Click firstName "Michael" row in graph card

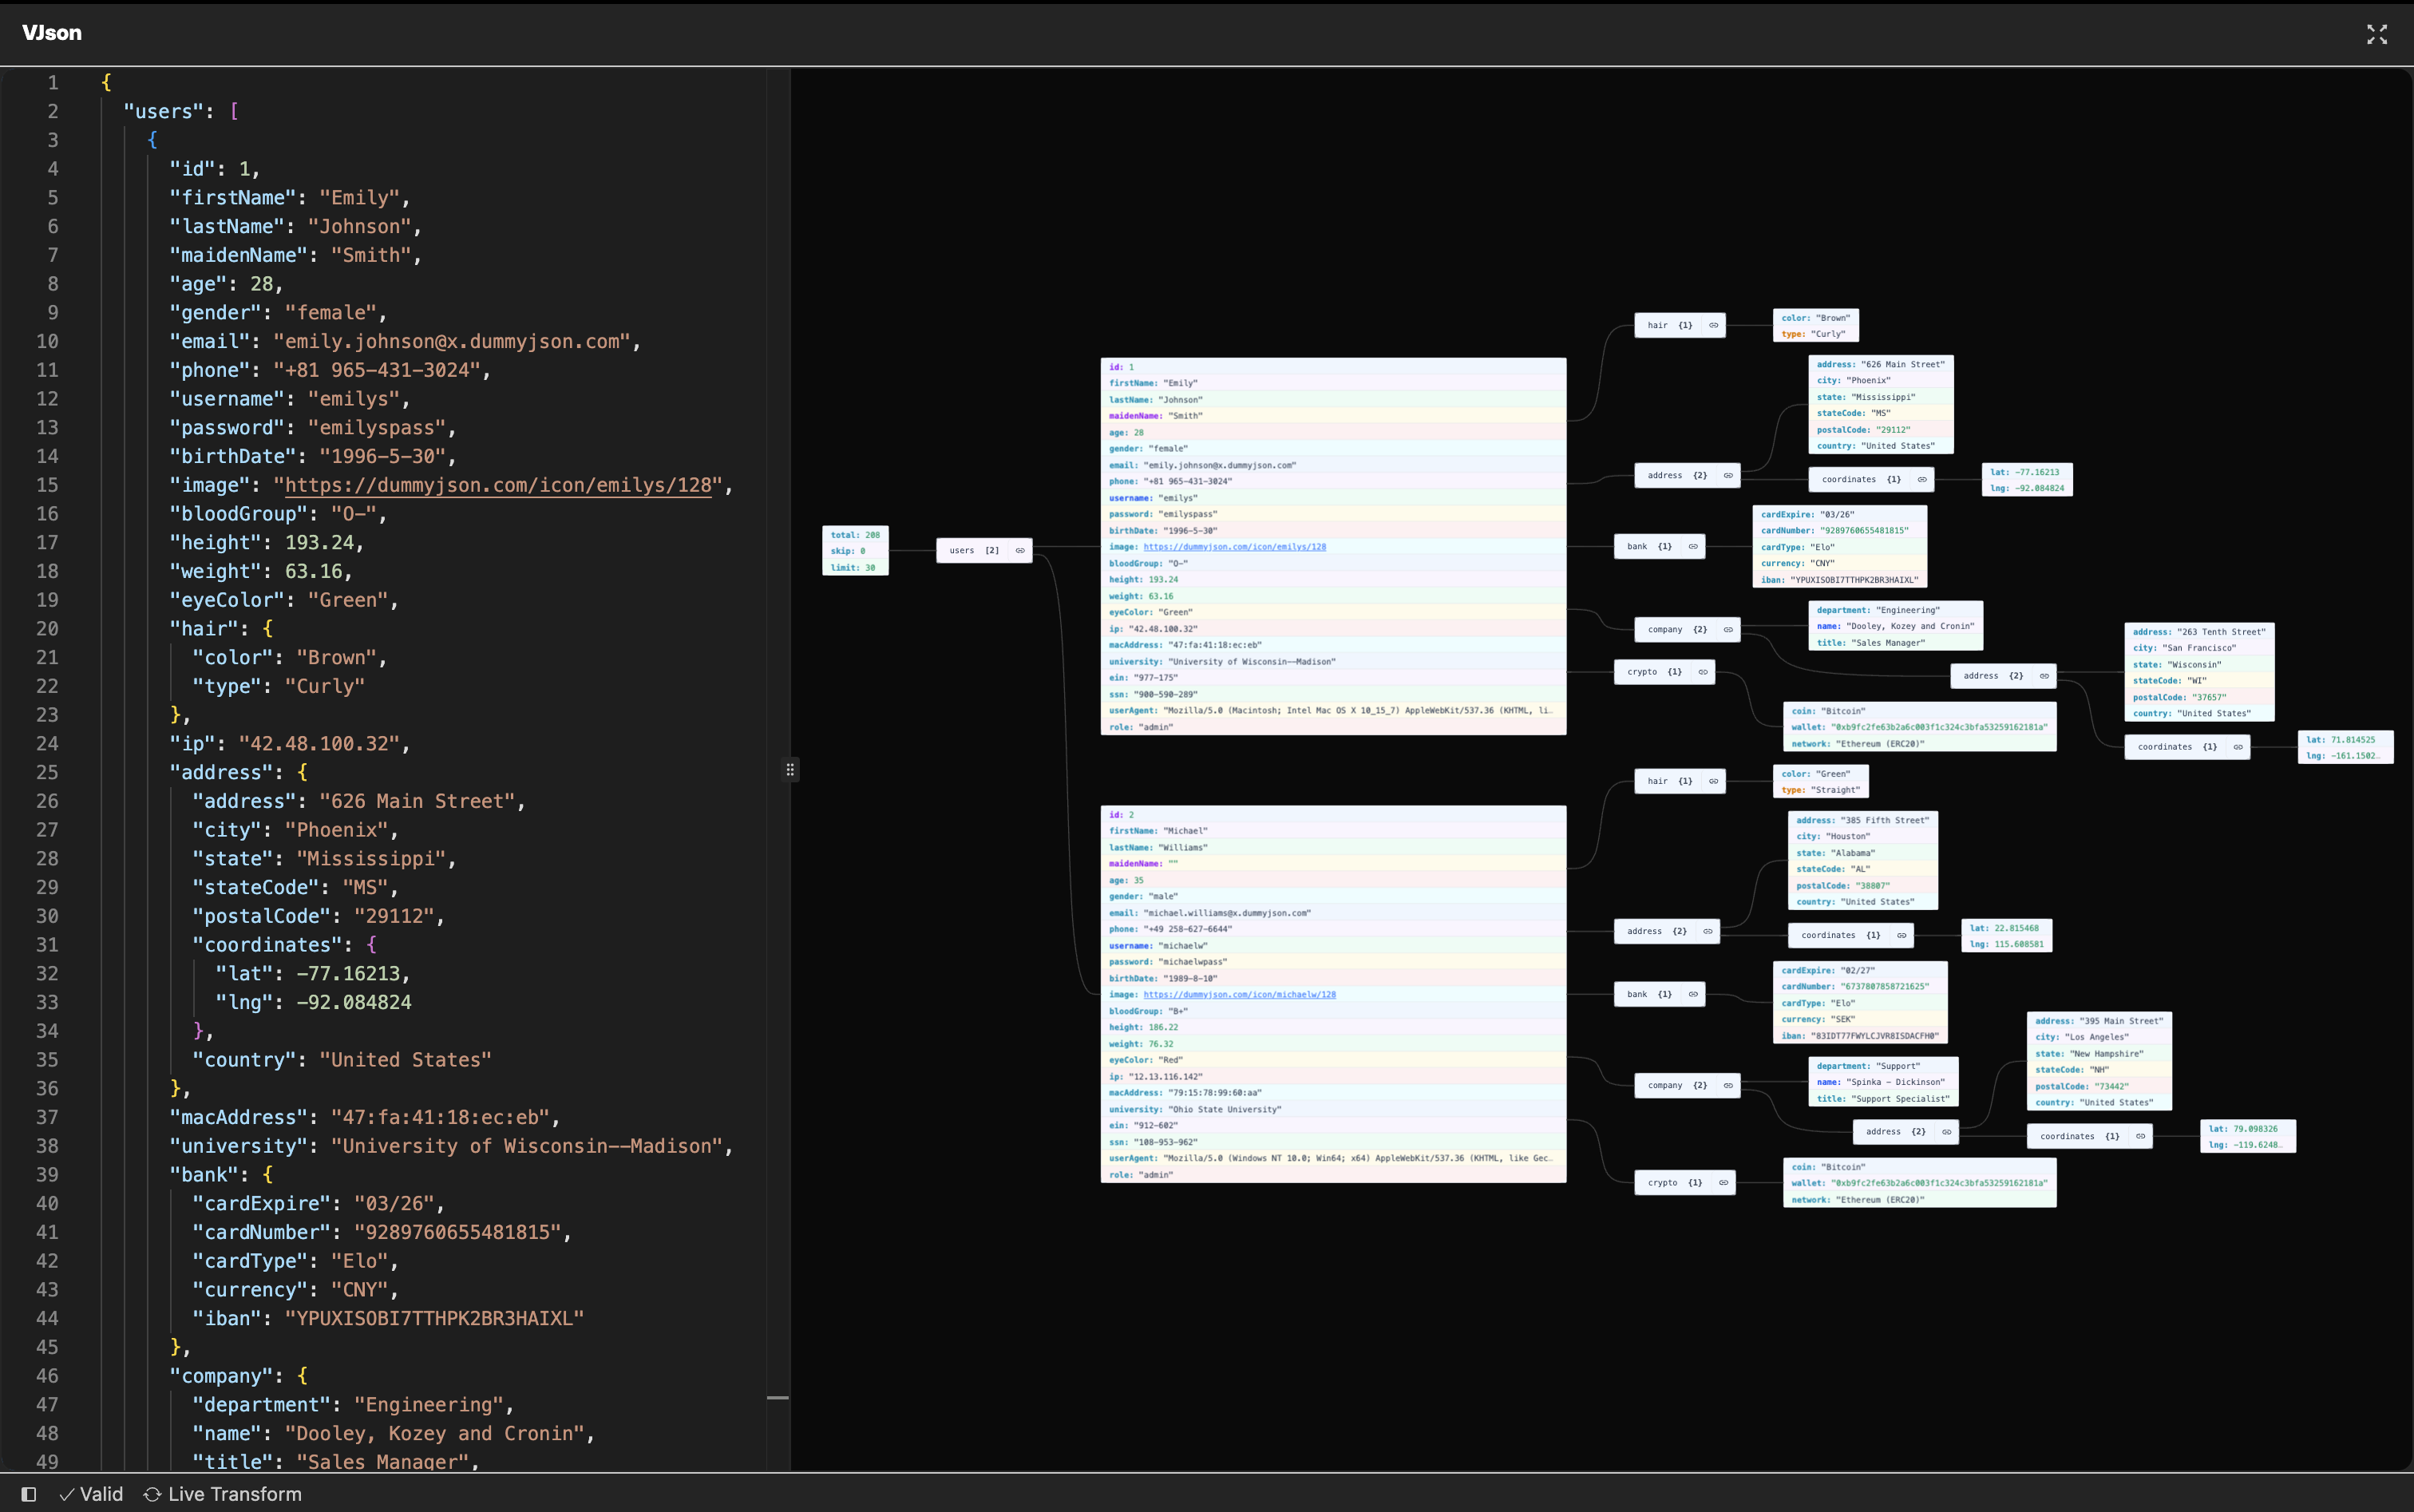click(1333, 831)
